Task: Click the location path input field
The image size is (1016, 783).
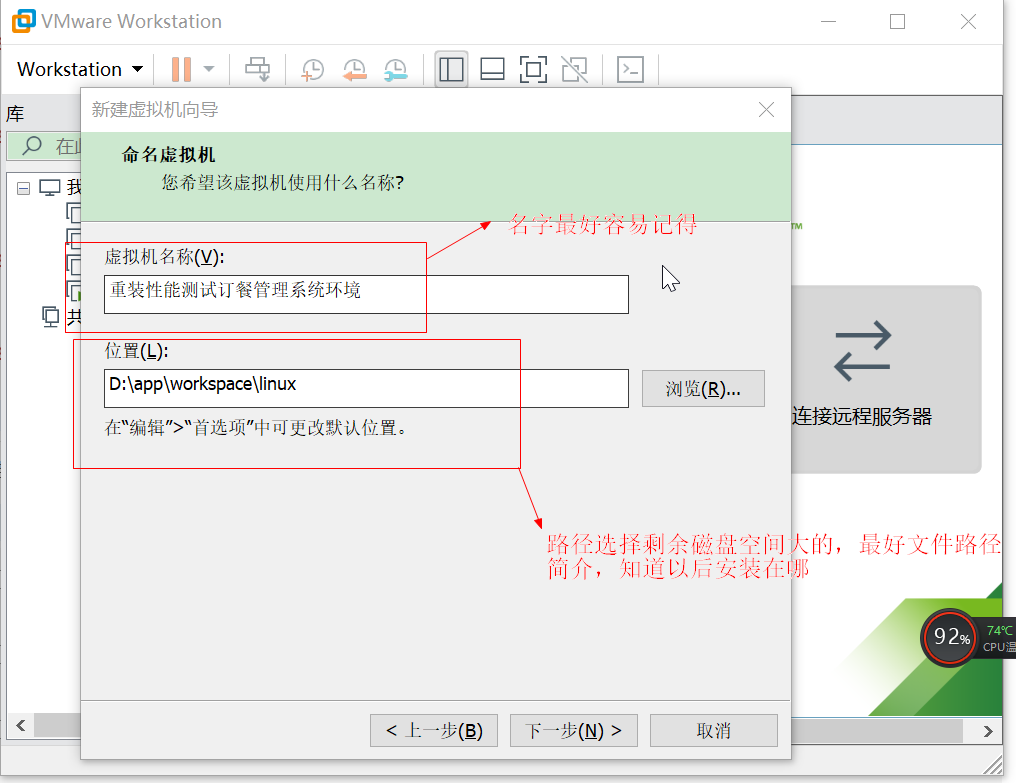Action: coord(366,388)
